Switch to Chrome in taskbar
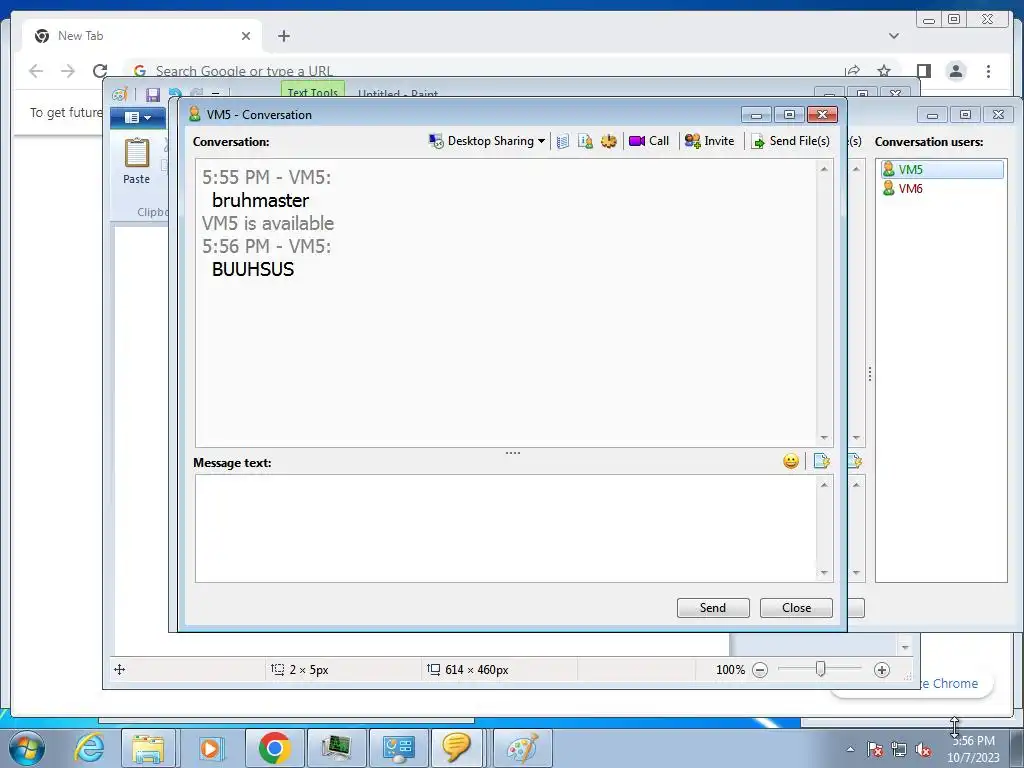1024x768 pixels. (274, 748)
